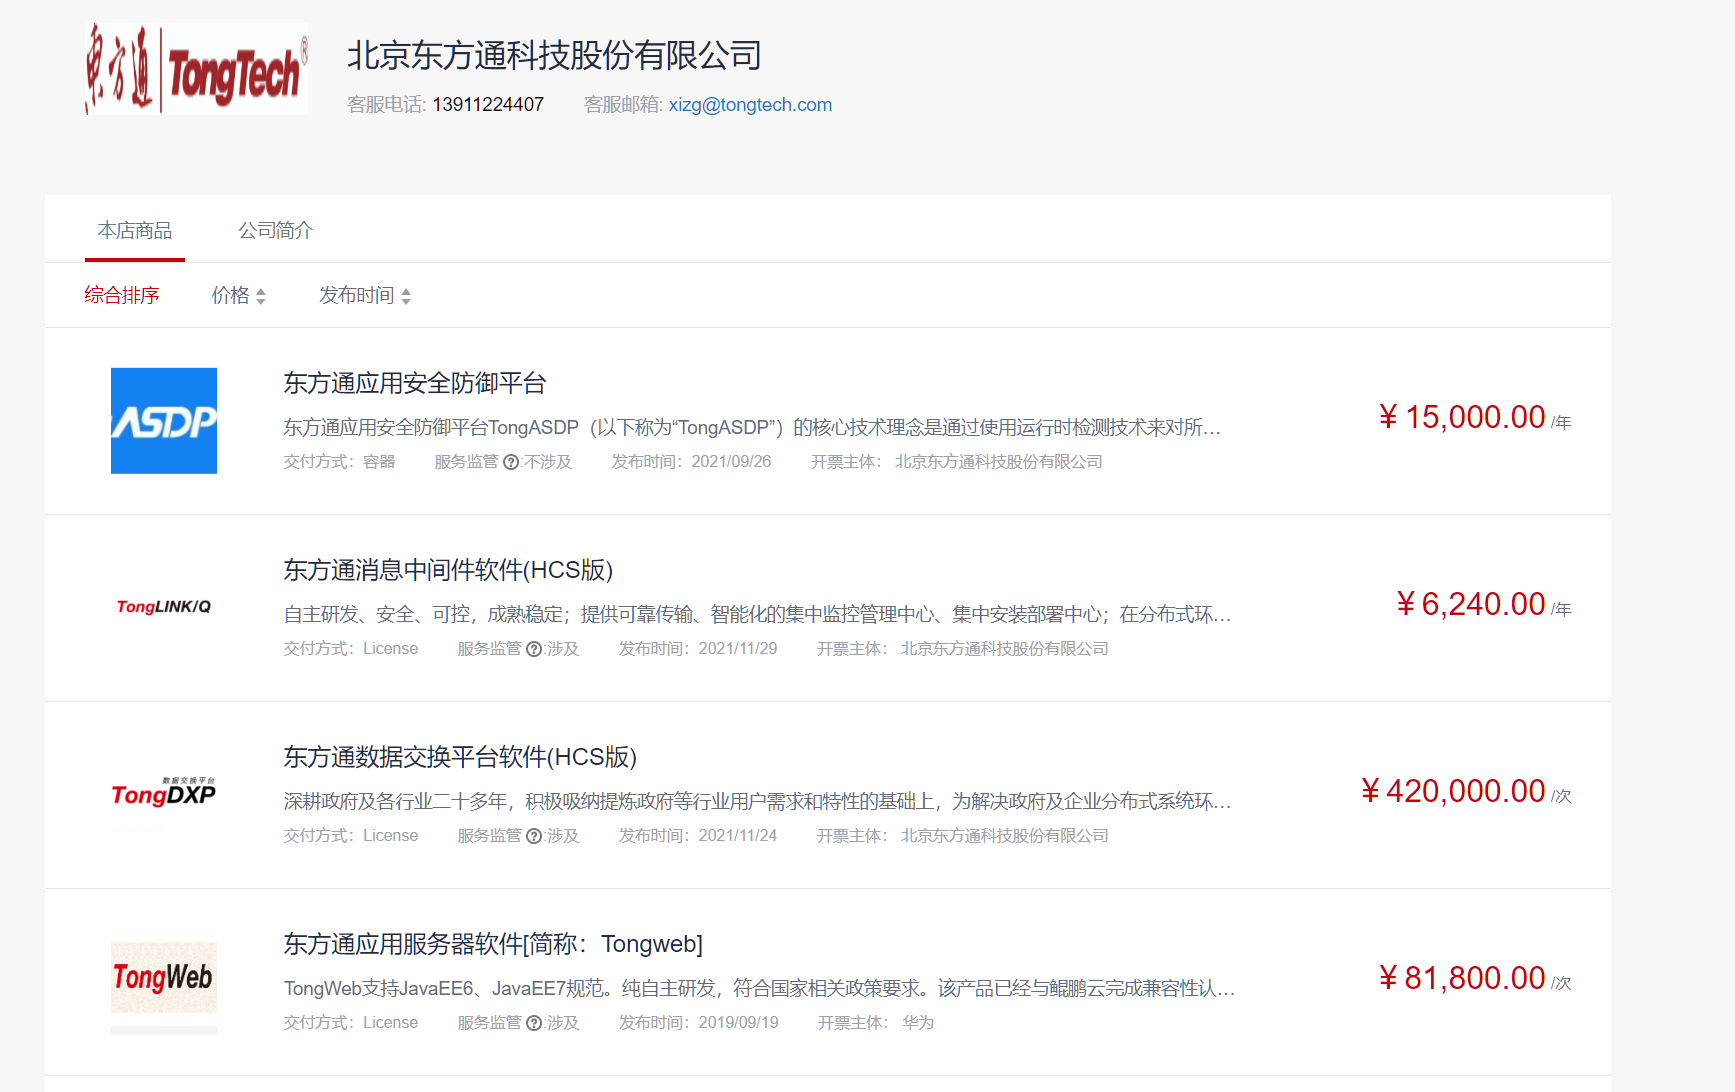
Task: Open the TongWeb product logo
Action: click(164, 978)
